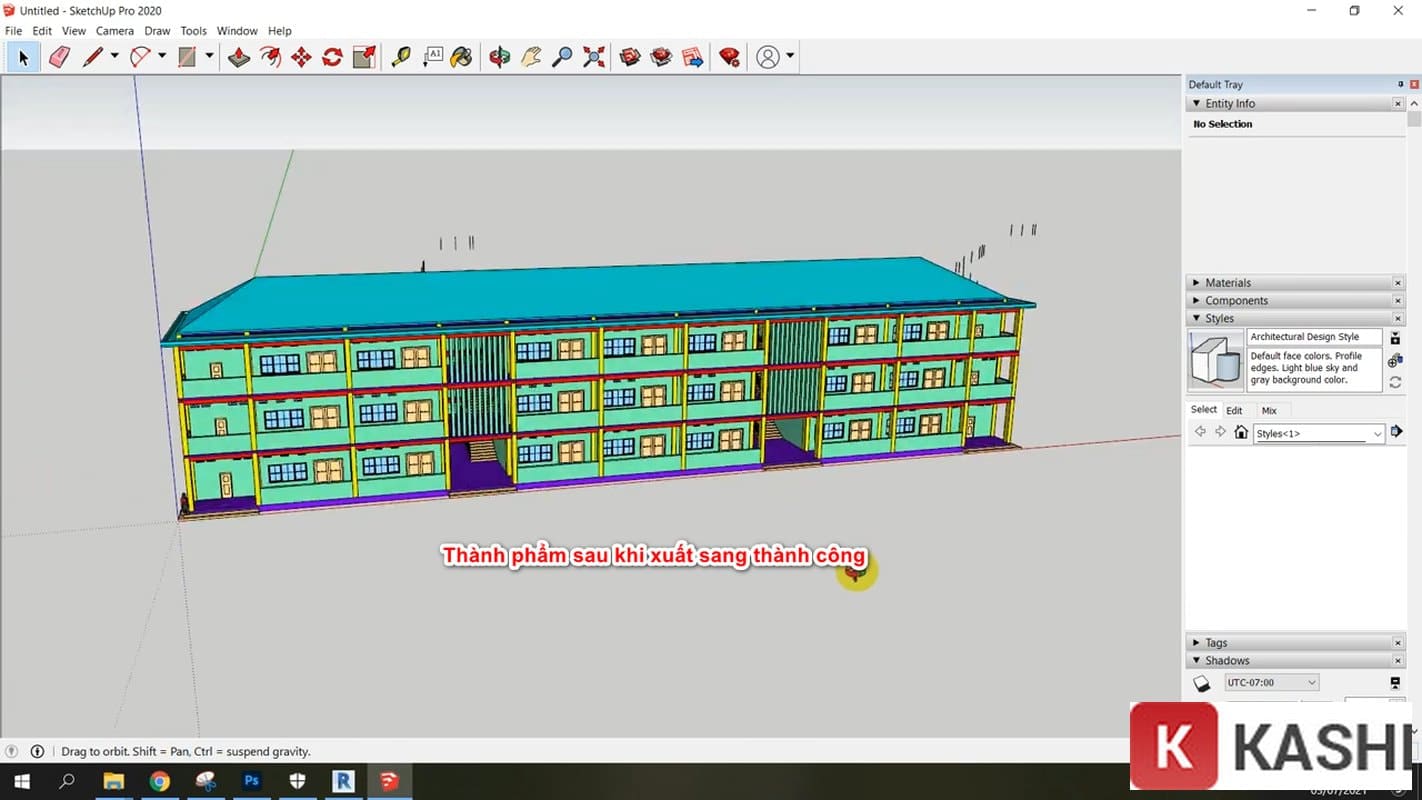This screenshot has width=1422, height=800.
Task: Click the Create new style button
Action: pyautogui.click(x=1395, y=339)
